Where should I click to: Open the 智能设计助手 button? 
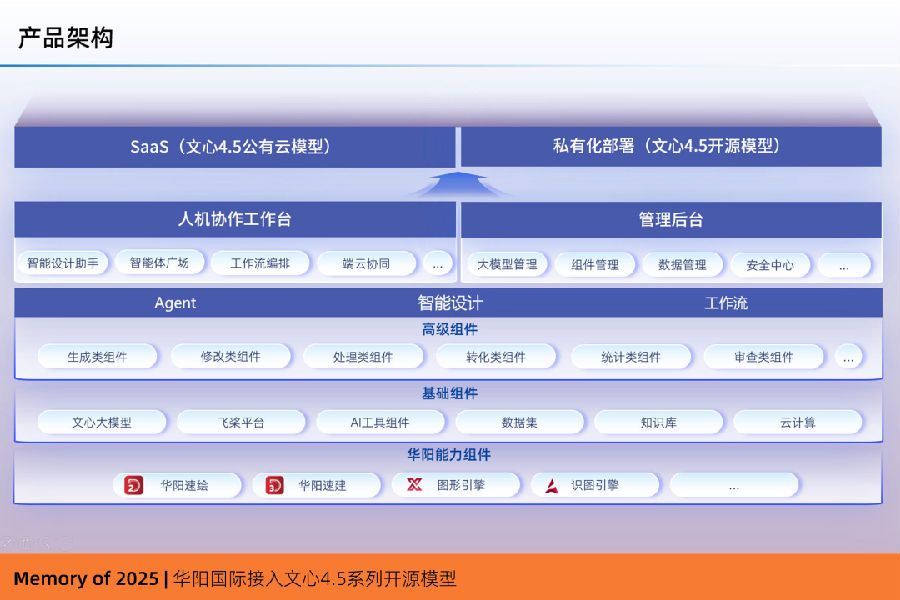point(62,264)
